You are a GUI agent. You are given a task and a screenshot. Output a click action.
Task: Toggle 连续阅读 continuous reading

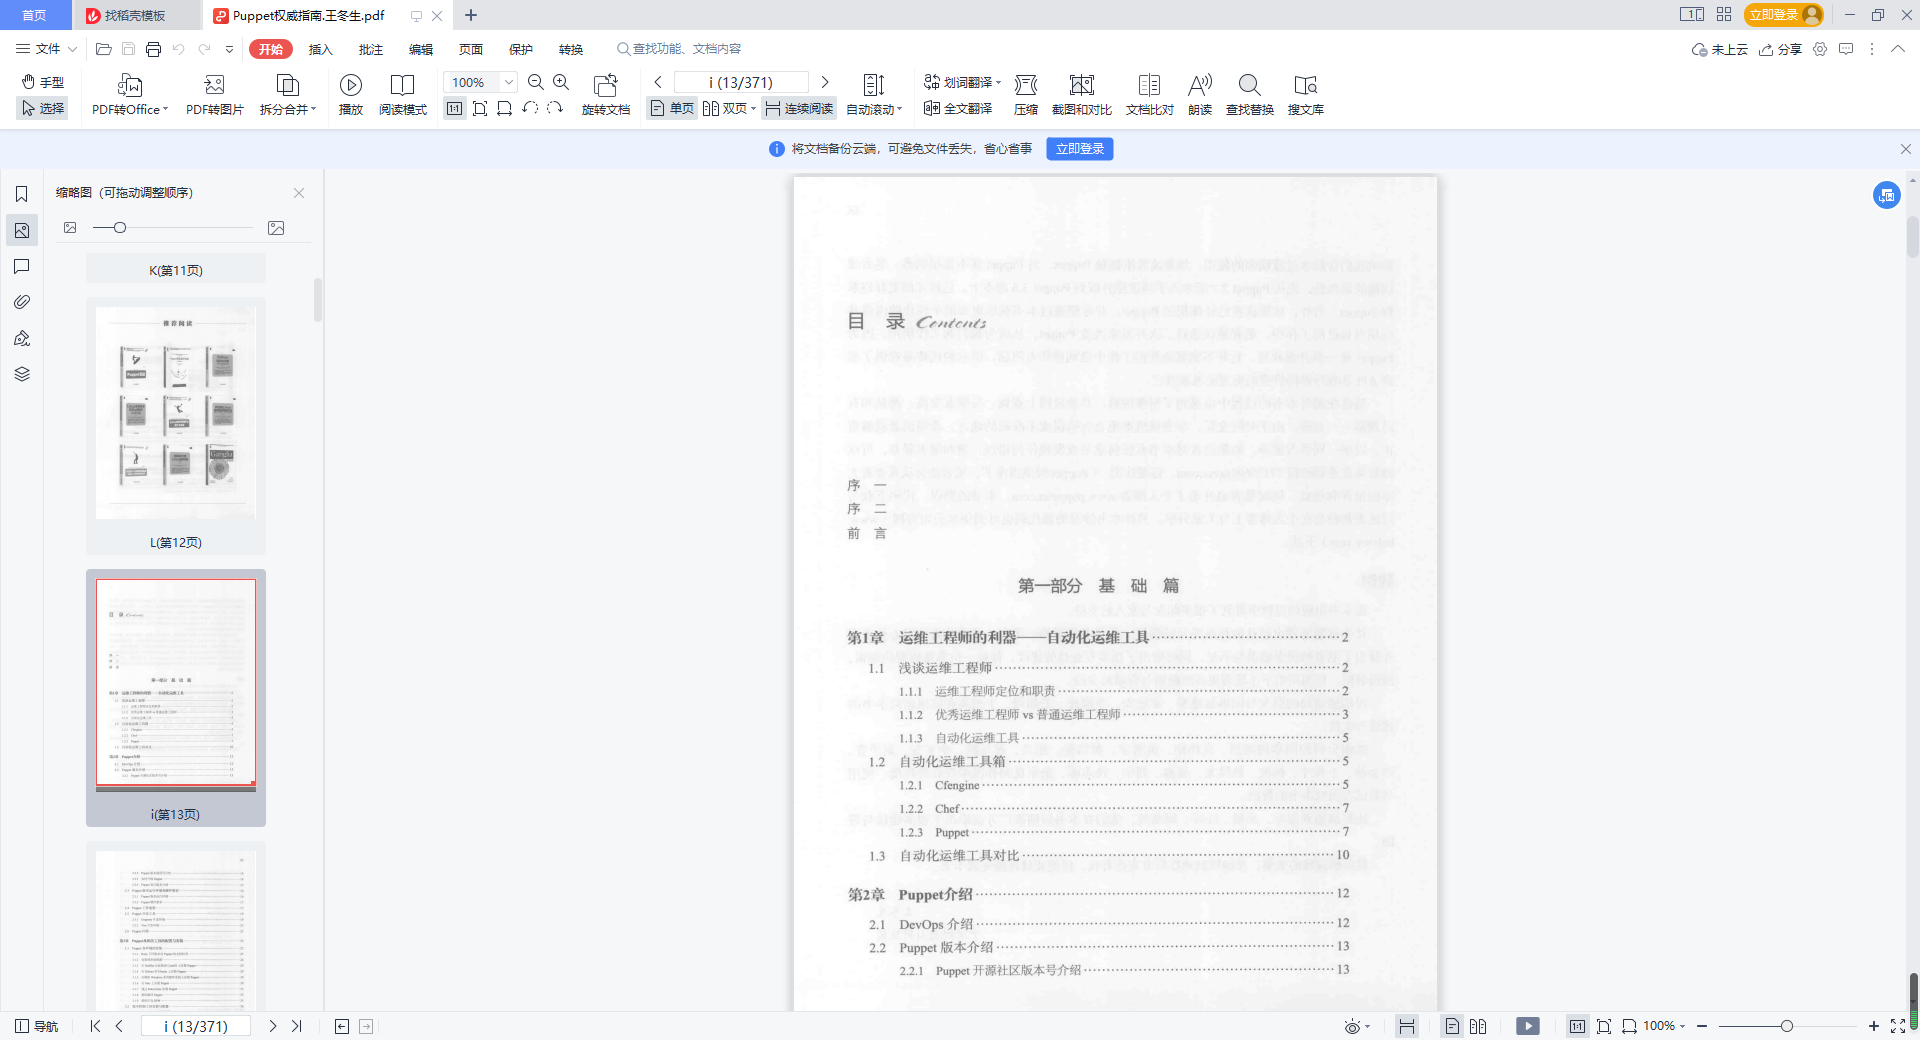[x=799, y=108]
